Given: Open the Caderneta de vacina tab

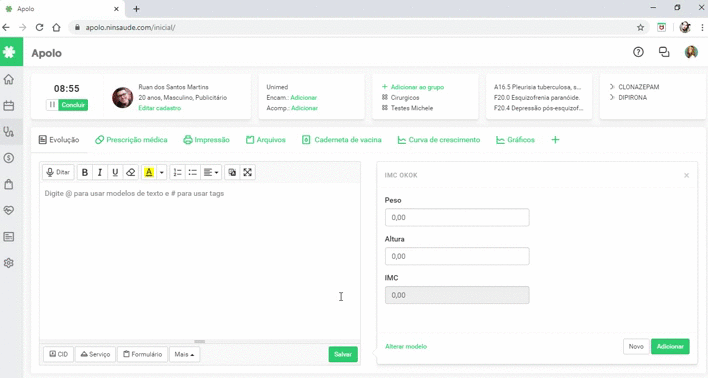Looking at the screenshot, I should coord(341,140).
